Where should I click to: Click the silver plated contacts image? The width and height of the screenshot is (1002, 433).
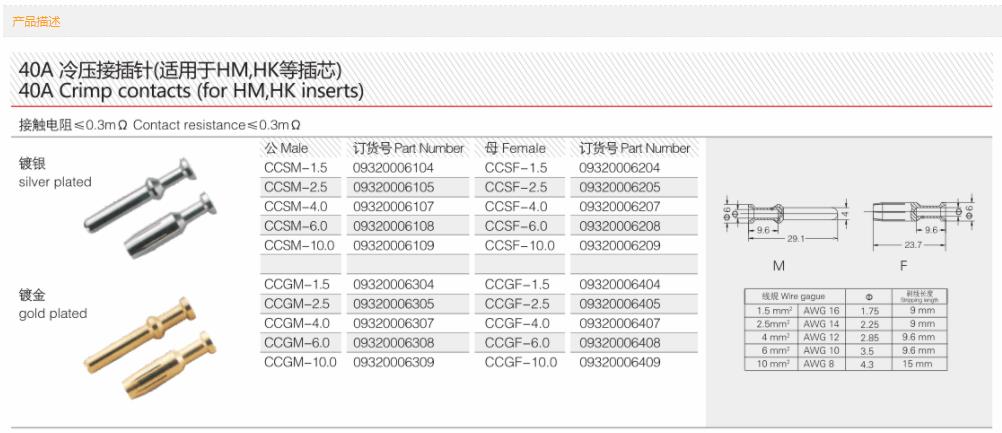click(x=163, y=205)
